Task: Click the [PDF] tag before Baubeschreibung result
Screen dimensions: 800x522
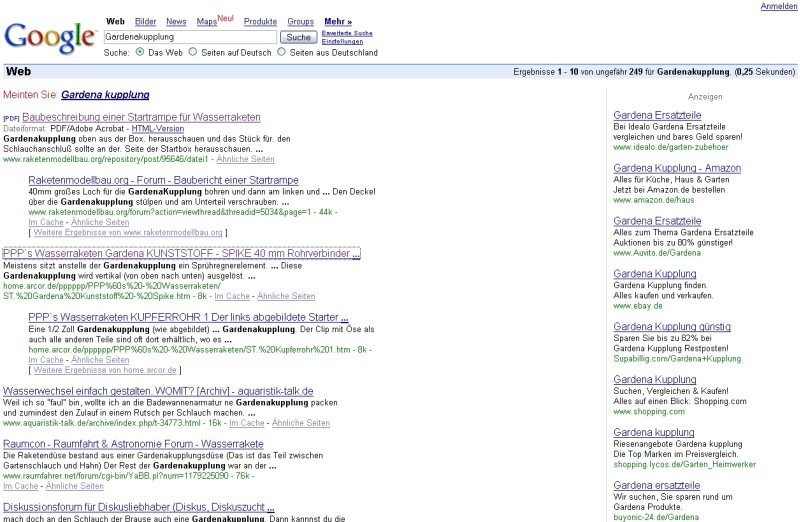Action: [11, 118]
